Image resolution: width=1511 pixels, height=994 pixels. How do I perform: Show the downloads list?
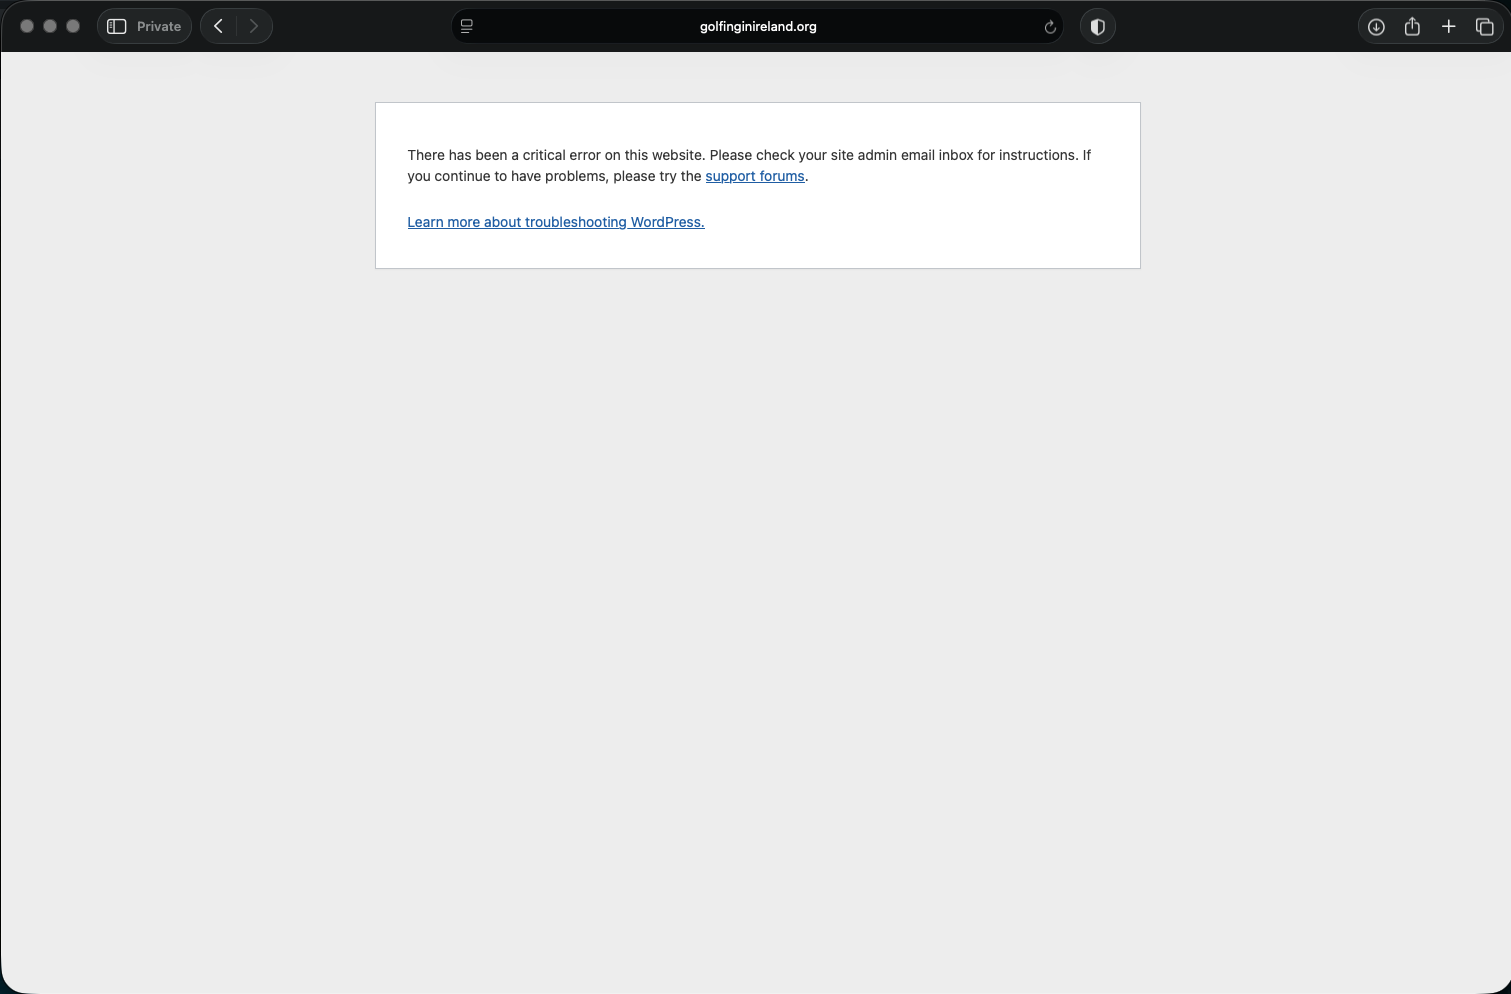[x=1376, y=27]
